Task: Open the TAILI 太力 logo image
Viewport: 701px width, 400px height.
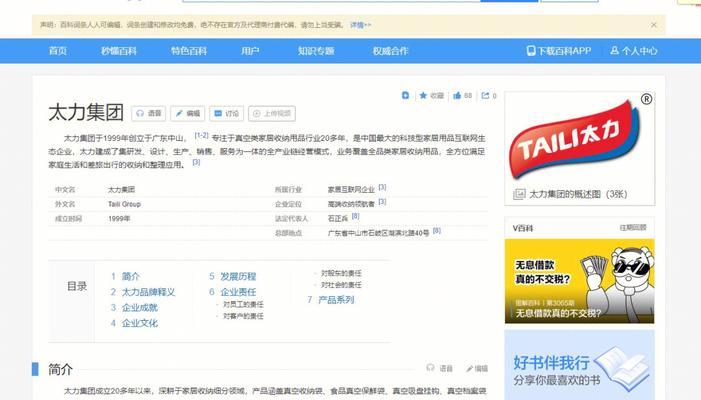Action: 577,139
